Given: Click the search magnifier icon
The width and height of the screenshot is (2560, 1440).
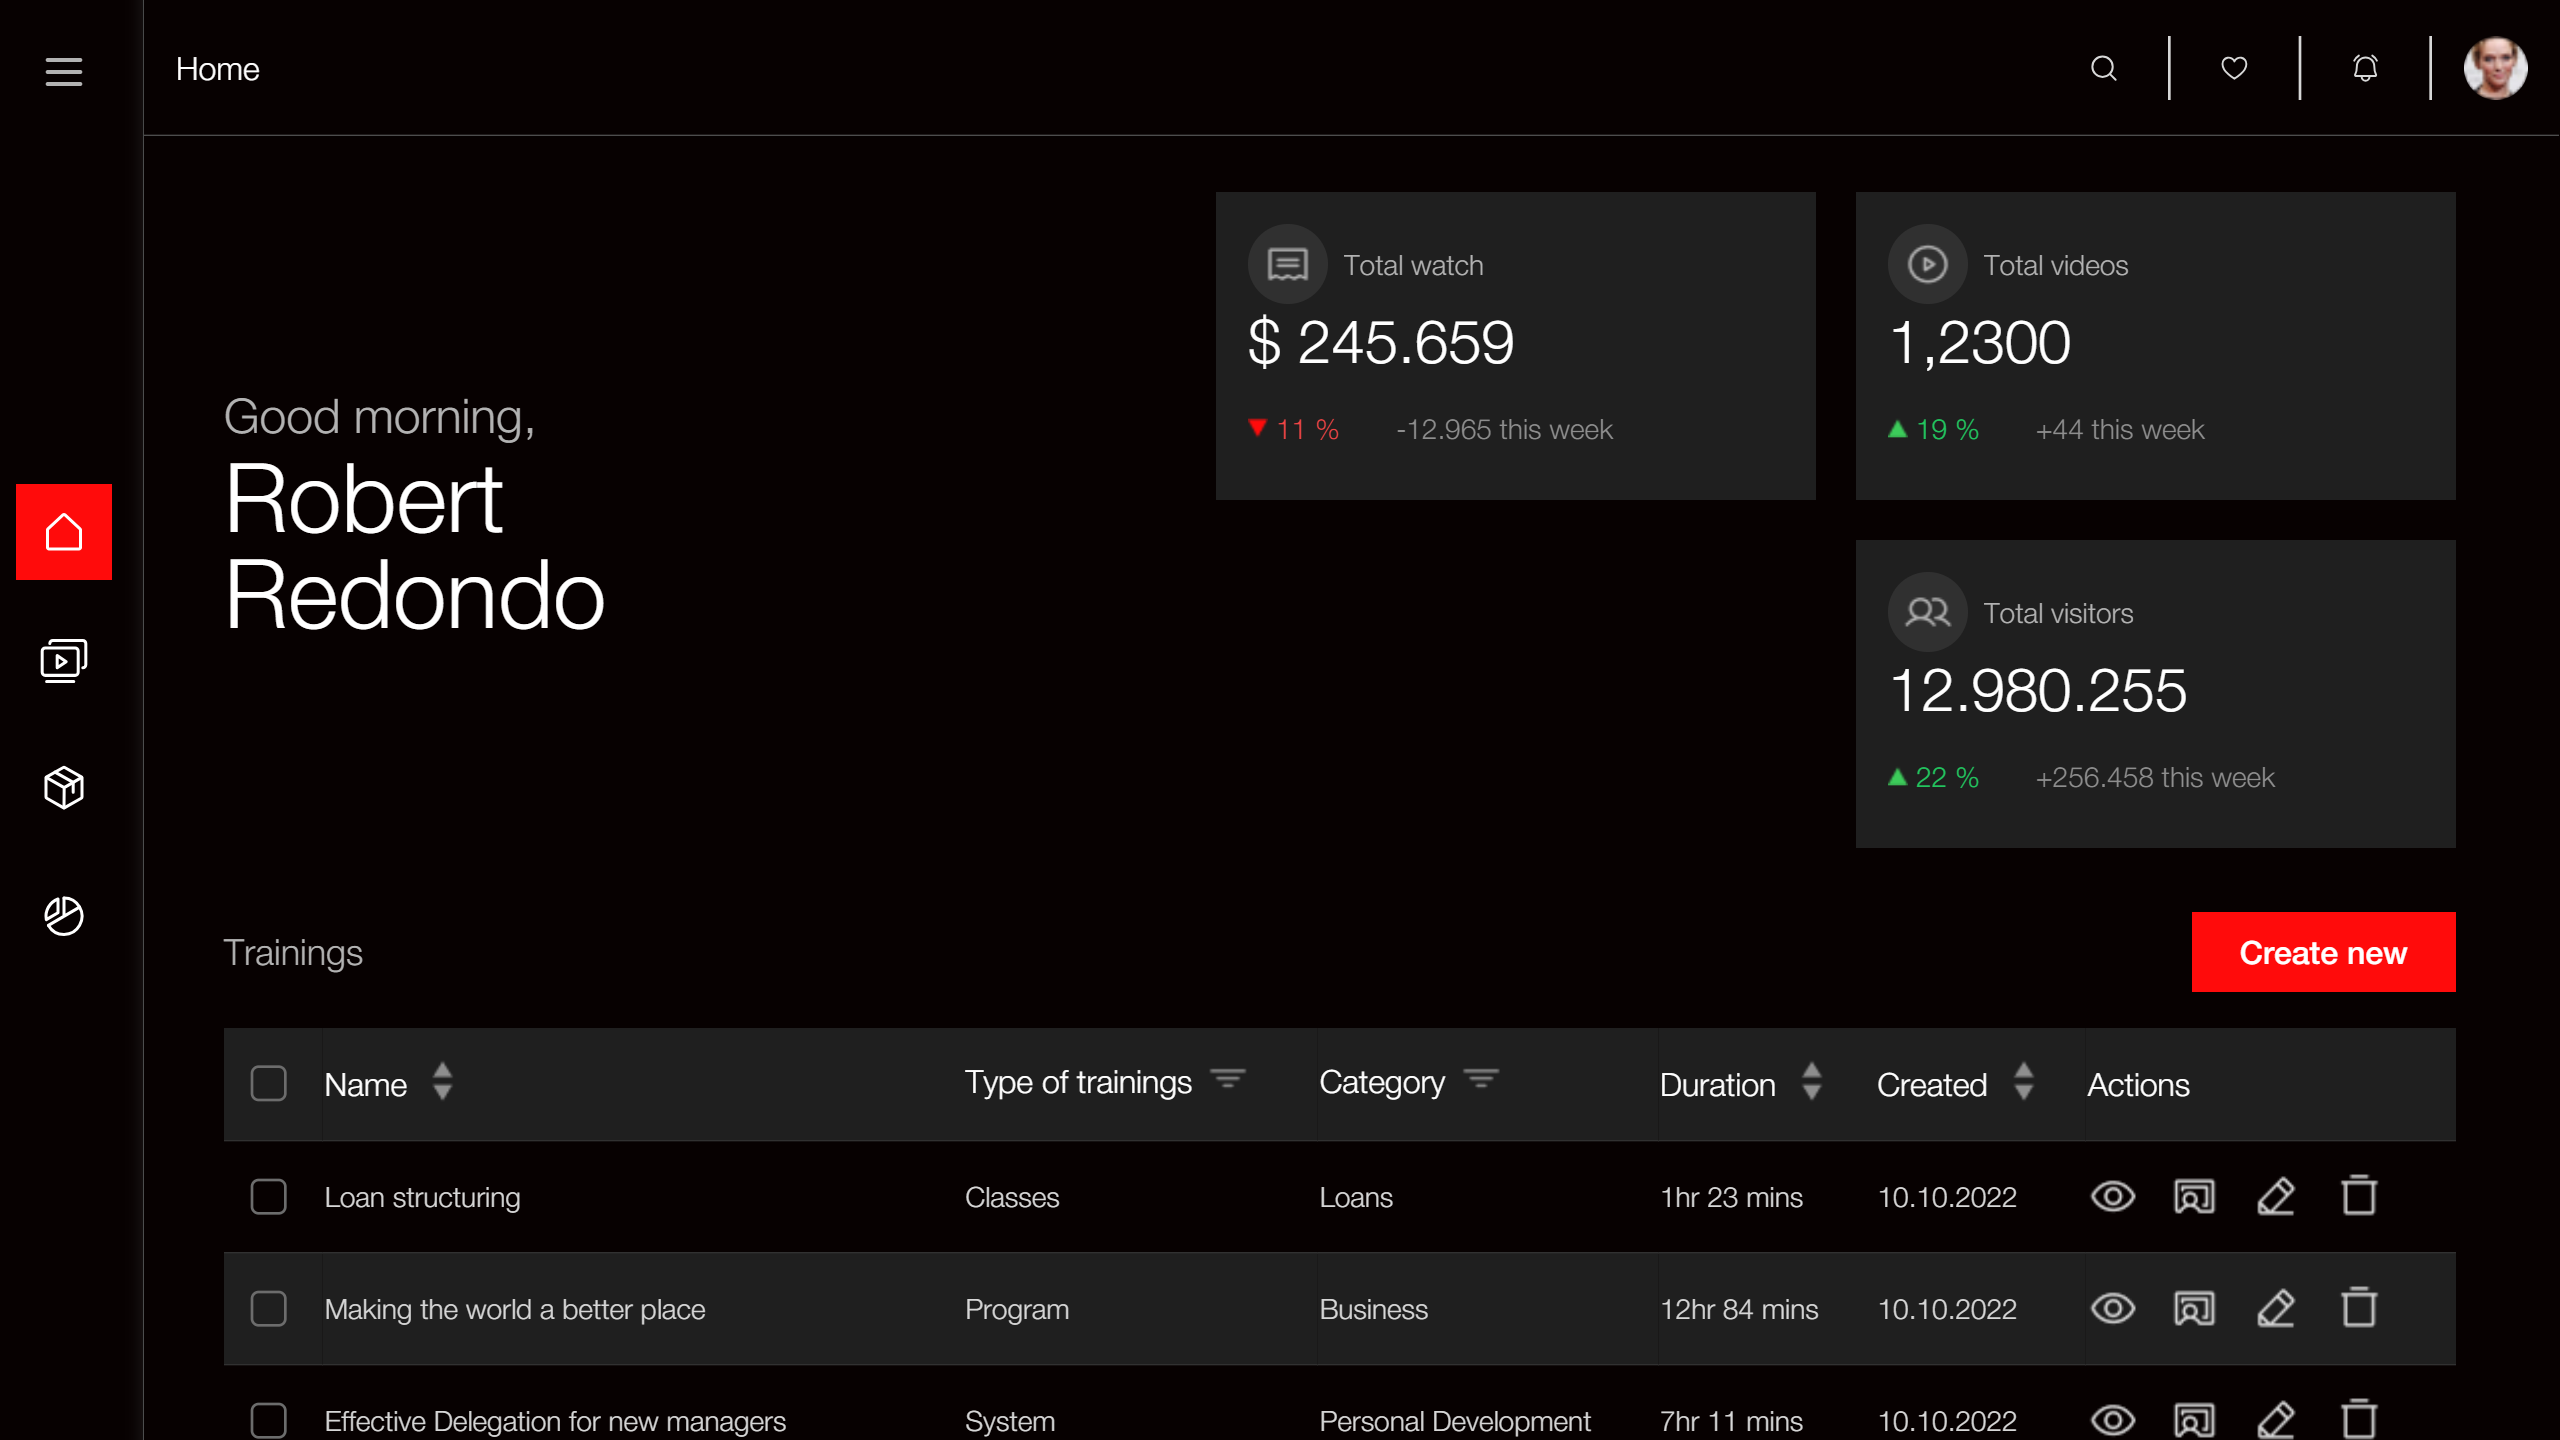Looking at the screenshot, I should 2103,68.
